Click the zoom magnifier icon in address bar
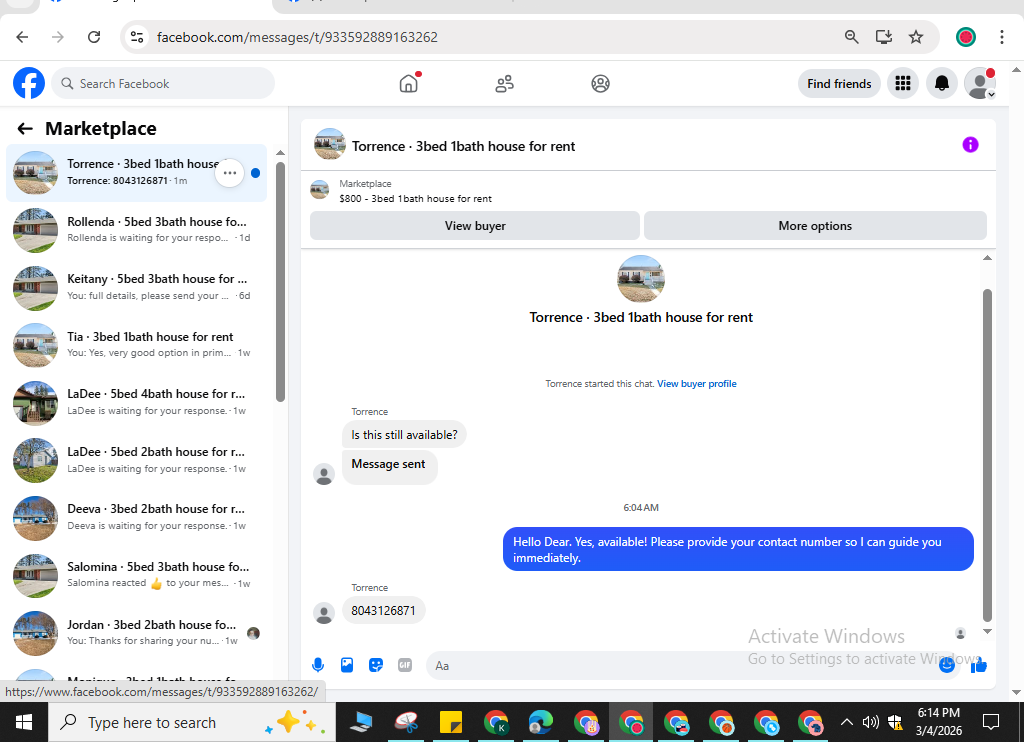 851,37
